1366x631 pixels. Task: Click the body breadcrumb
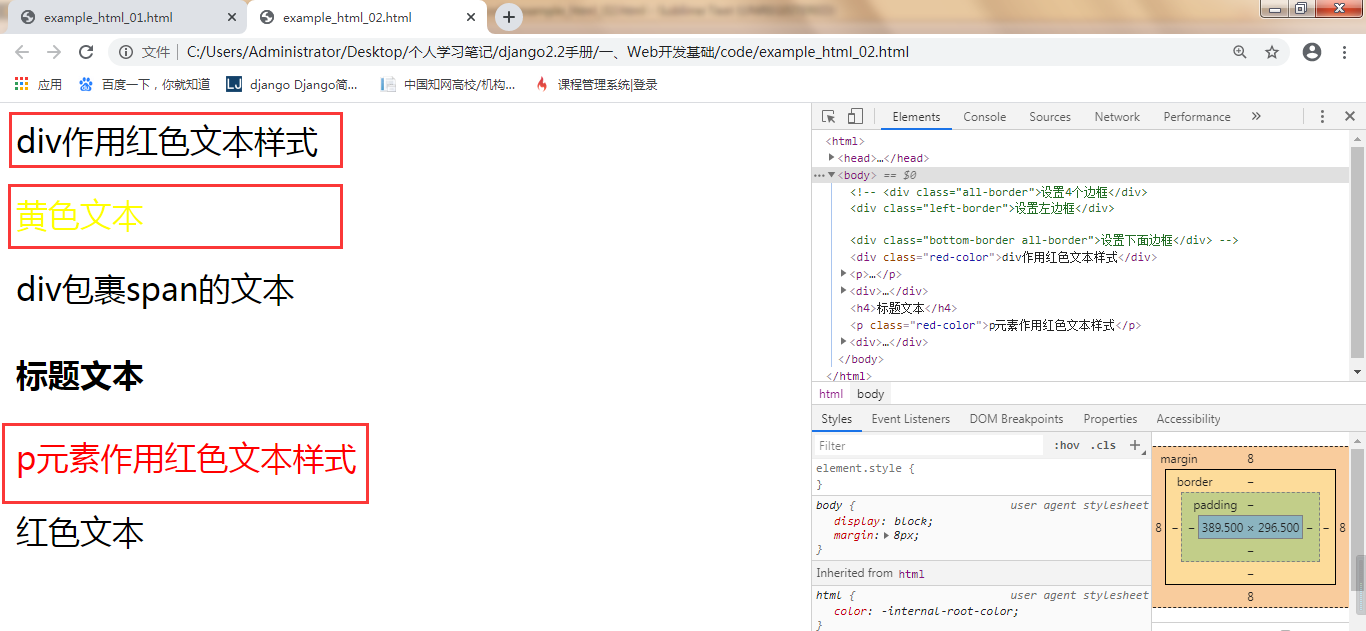(x=870, y=394)
